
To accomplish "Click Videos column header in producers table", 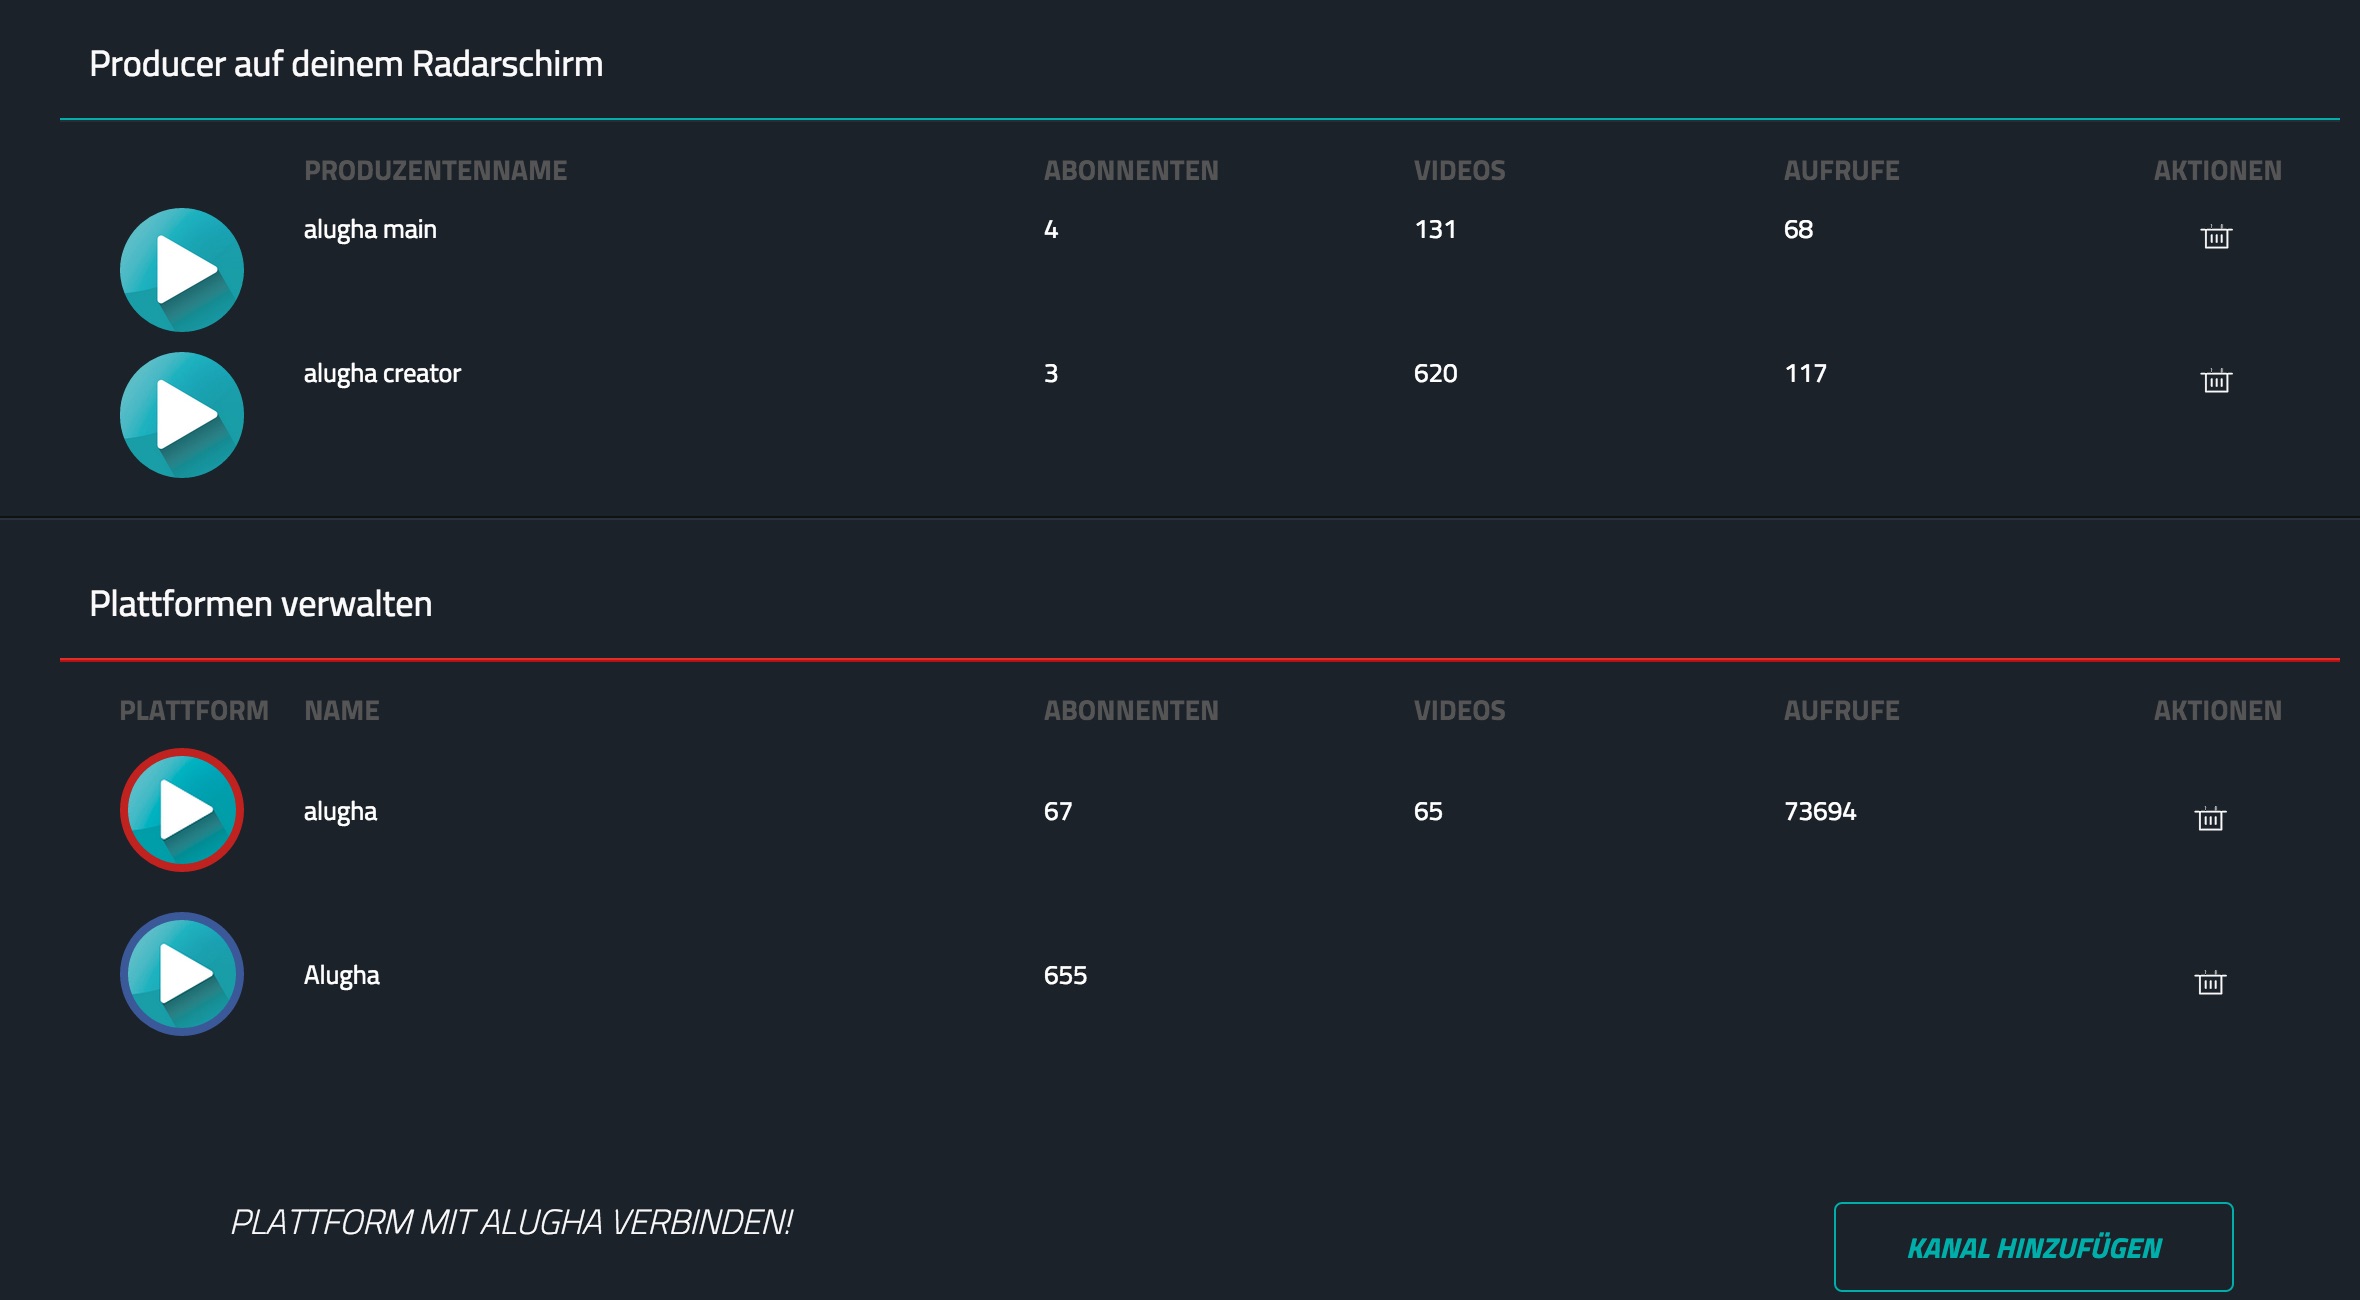I will [x=1459, y=171].
